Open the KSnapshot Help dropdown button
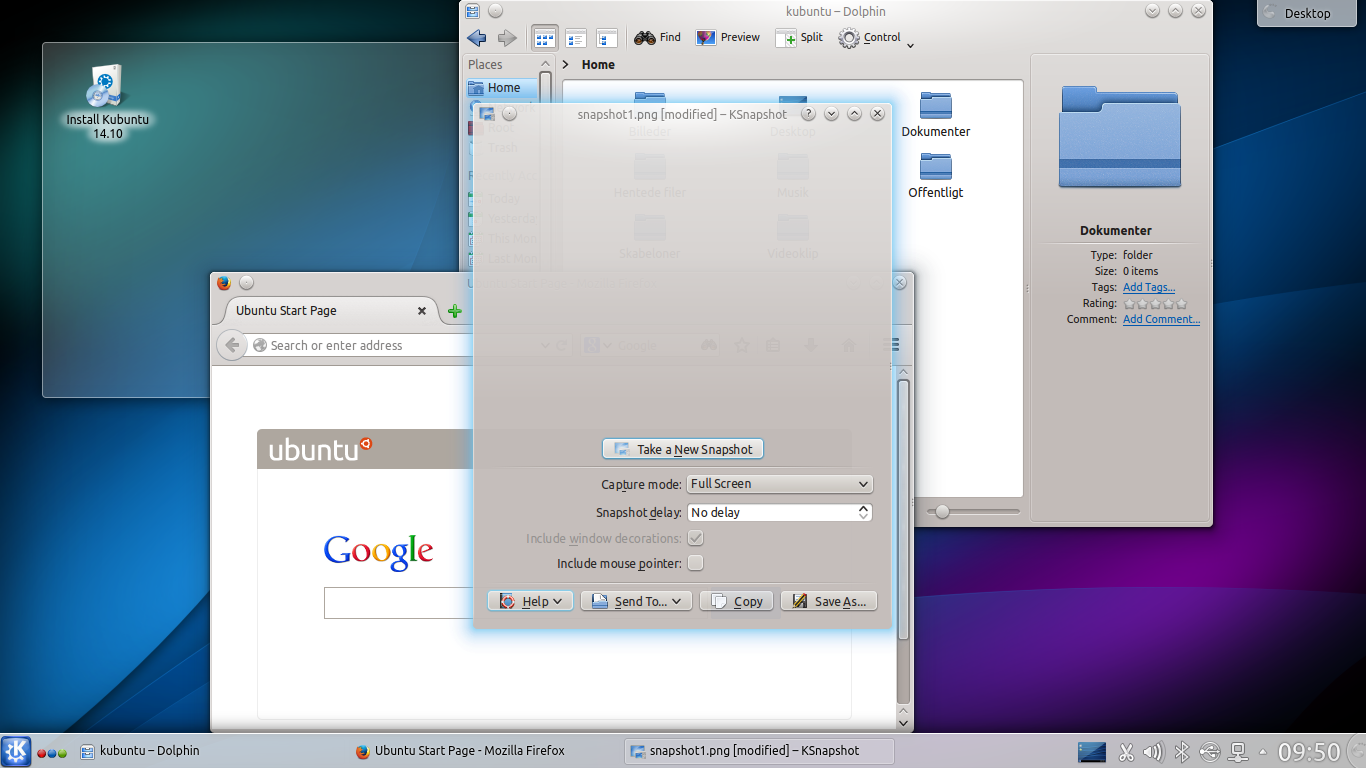The height and width of the screenshot is (768, 1366). point(530,601)
